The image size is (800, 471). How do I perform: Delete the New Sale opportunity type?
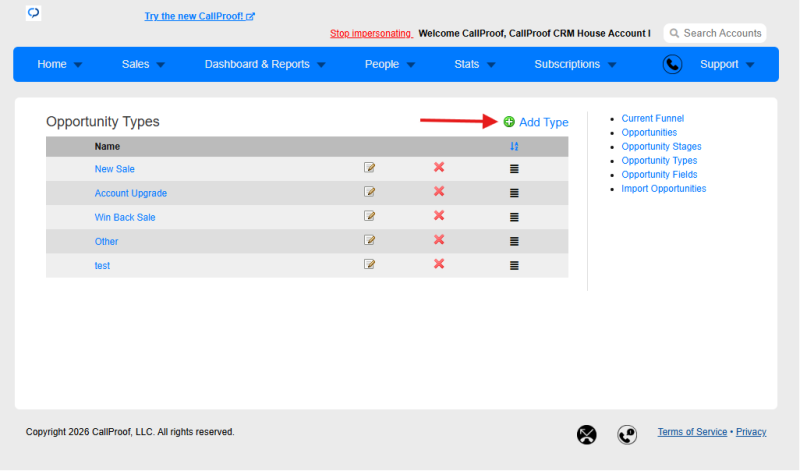pos(439,167)
